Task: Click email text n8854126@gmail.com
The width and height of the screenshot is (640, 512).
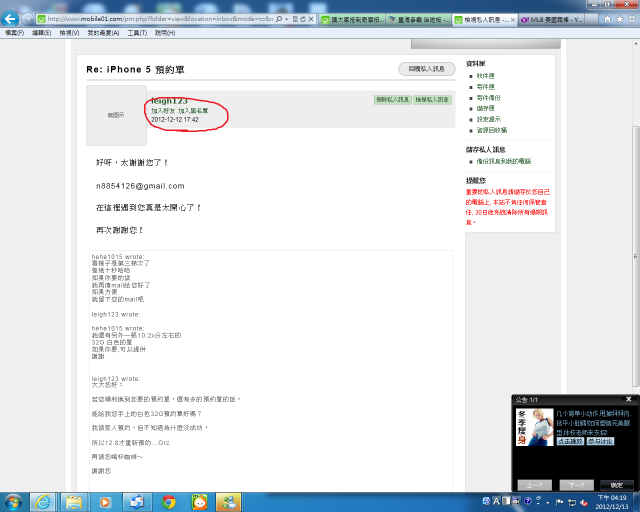Action: coord(140,186)
